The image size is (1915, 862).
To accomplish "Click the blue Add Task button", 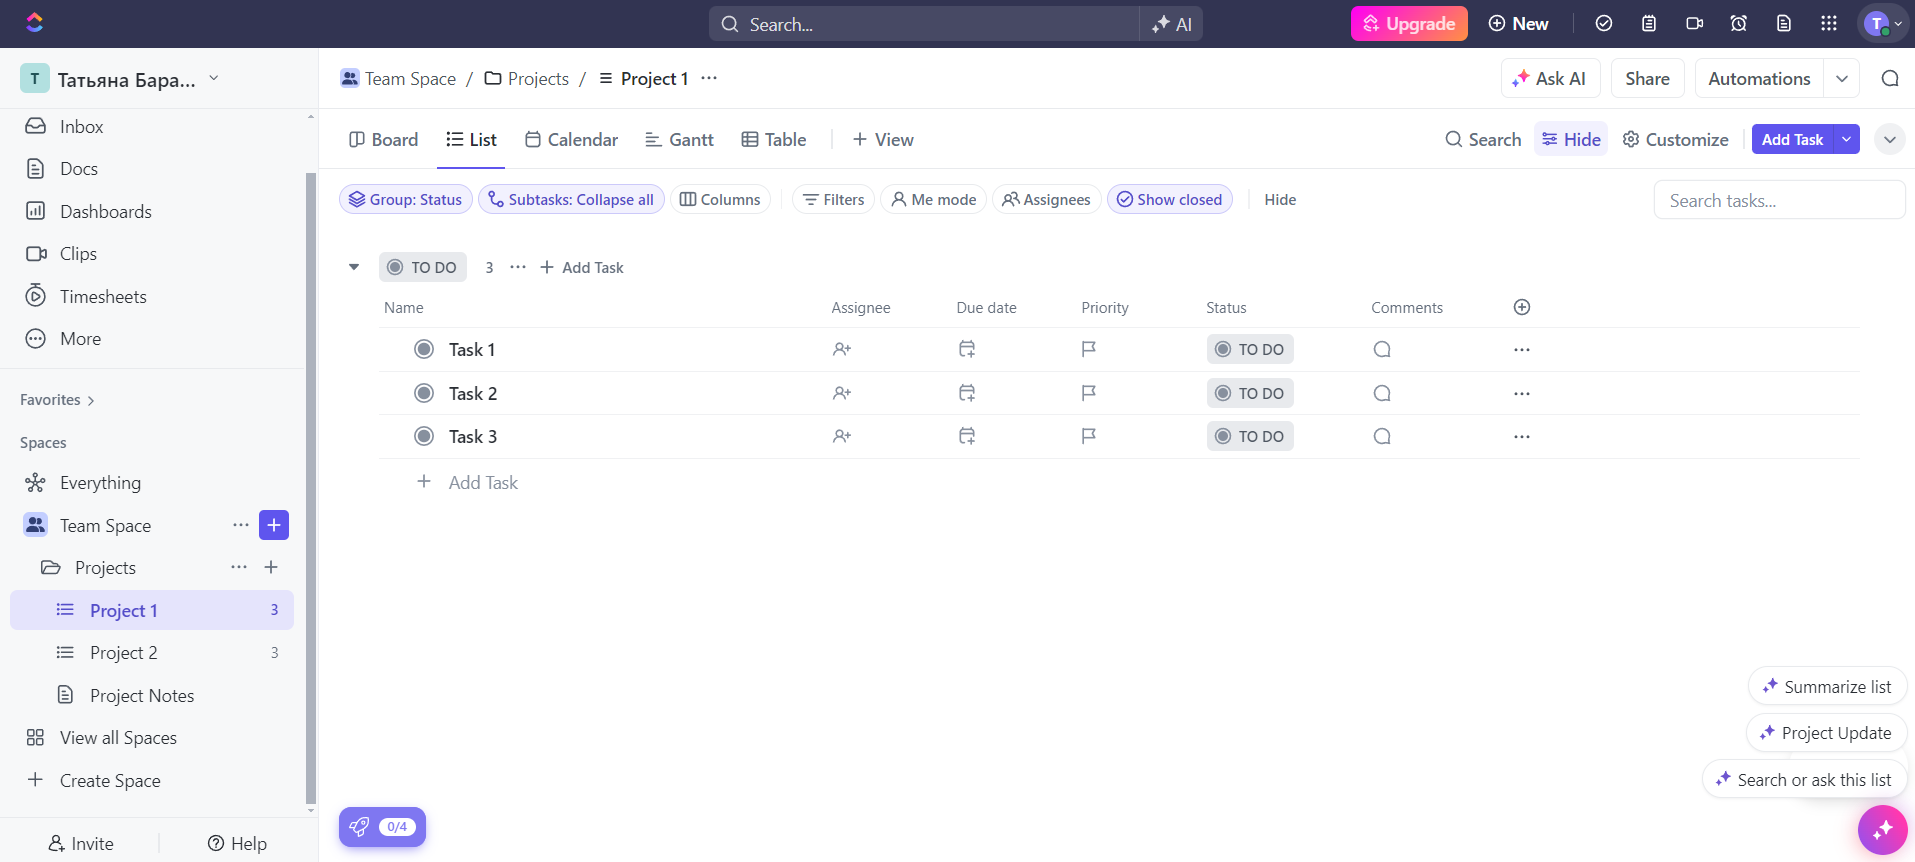I will 1792,139.
